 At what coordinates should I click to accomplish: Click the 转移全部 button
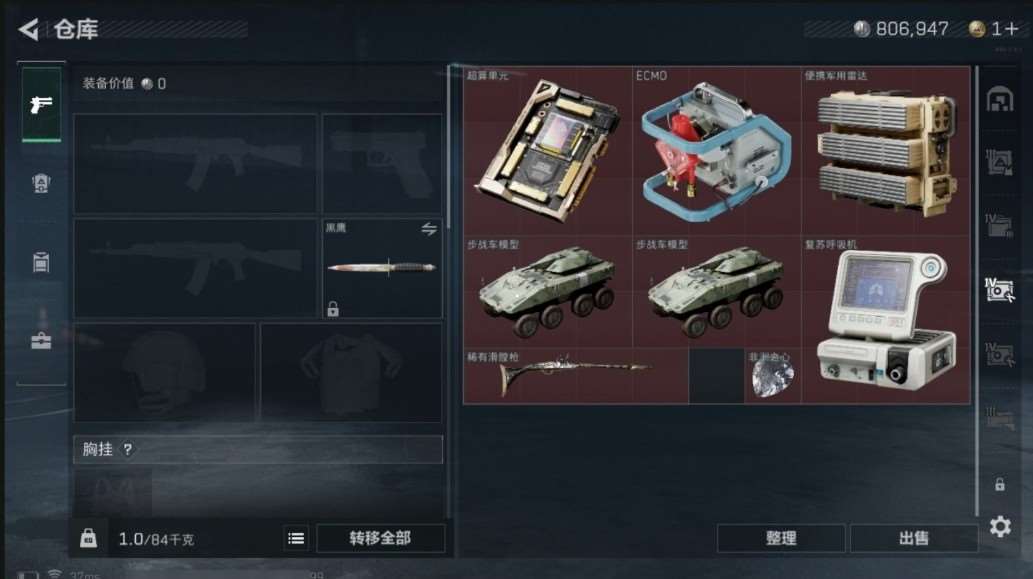click(381, 538)
